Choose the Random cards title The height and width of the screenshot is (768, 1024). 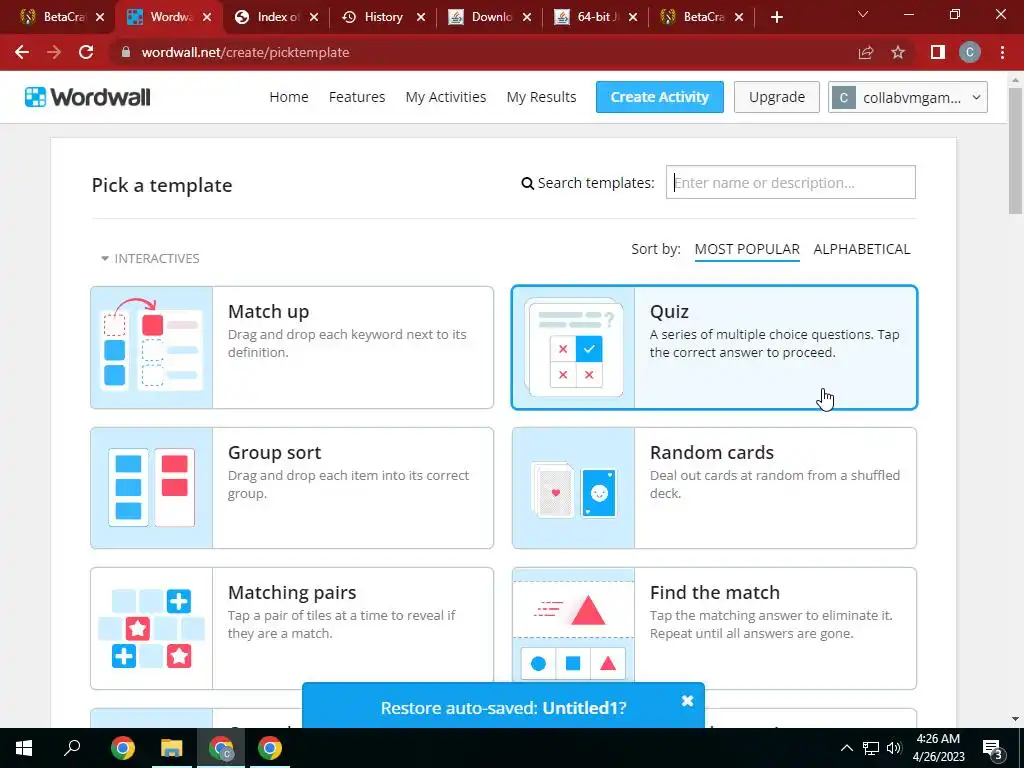point(712,453)
